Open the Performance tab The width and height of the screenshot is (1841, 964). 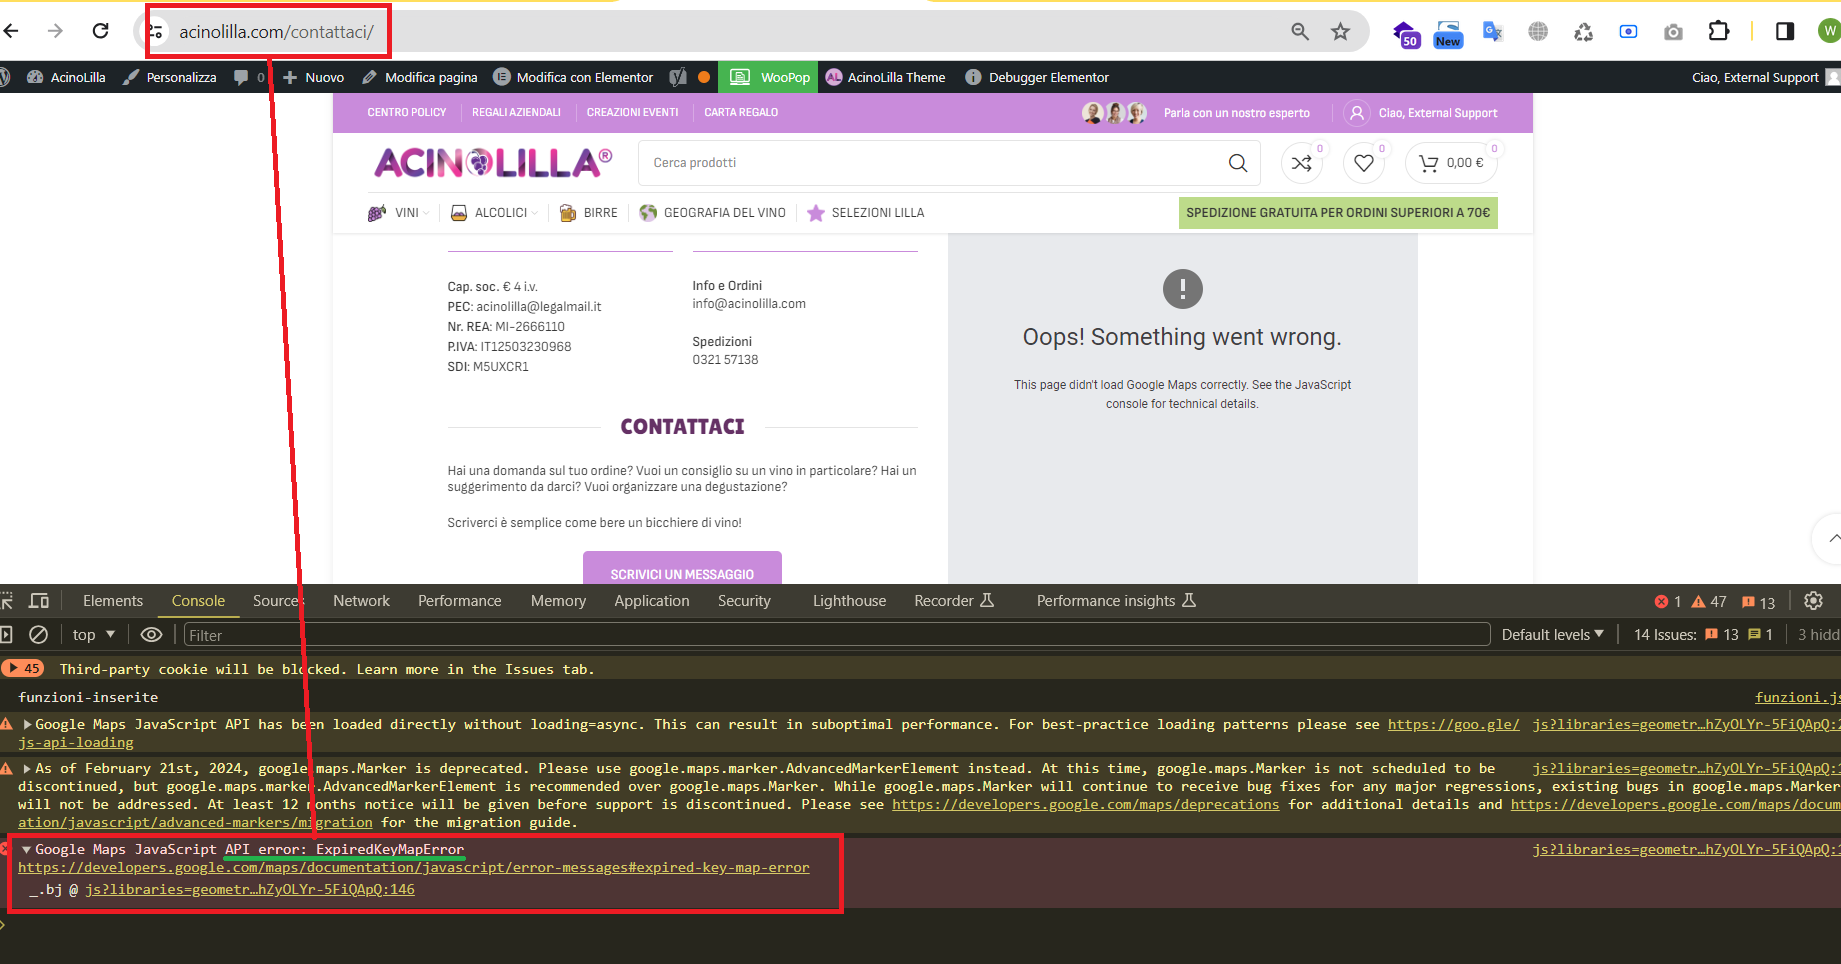tap(460, 601)
